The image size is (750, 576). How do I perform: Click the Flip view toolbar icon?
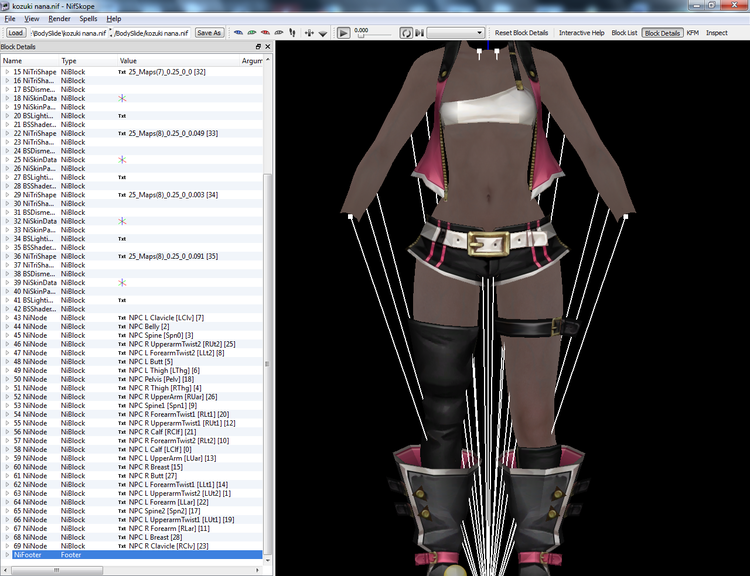309,33
